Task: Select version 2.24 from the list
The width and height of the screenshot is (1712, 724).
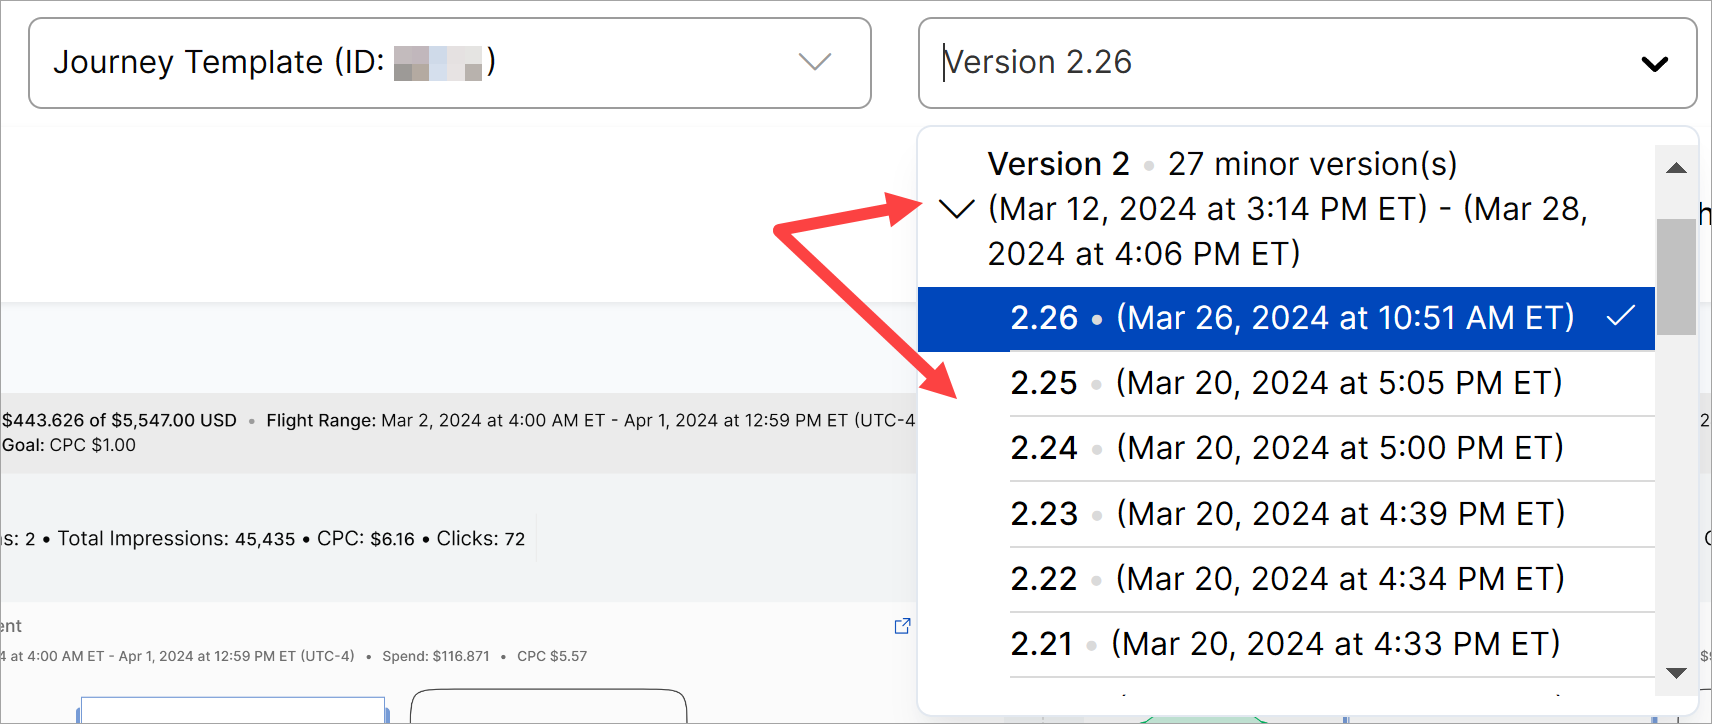Action: coord(1286,448)
